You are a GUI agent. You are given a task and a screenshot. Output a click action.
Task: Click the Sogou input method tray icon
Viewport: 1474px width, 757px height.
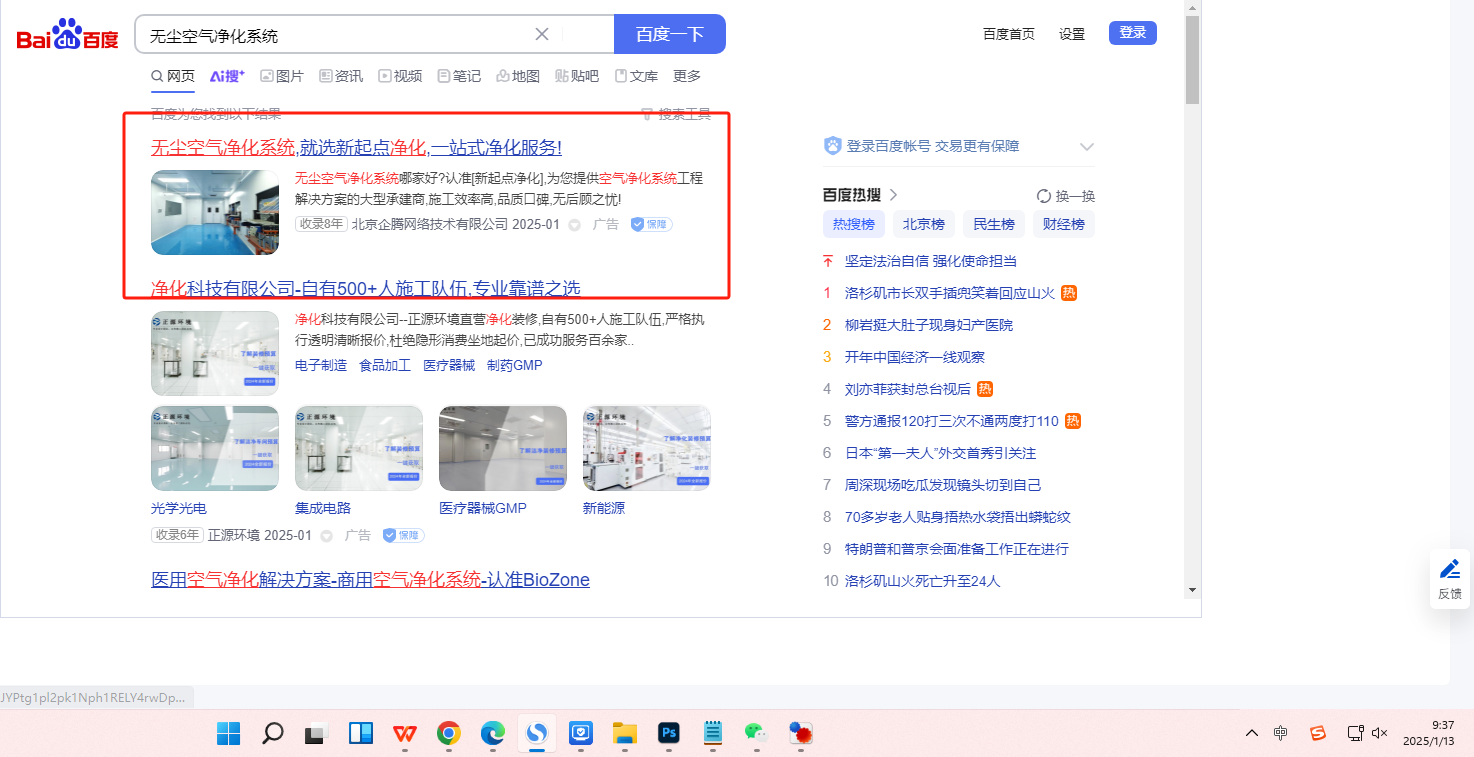click(x=1318, y=733)
